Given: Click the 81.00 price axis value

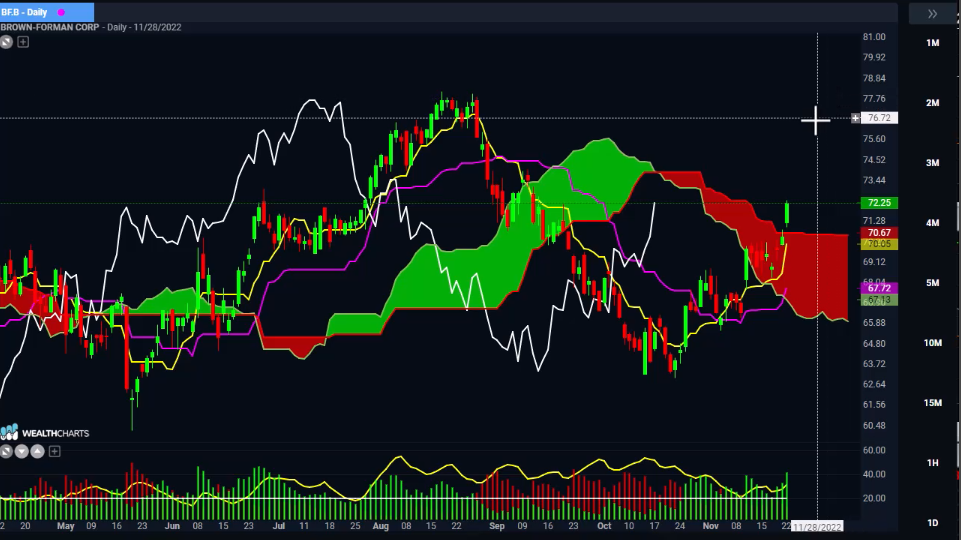Looking at the screenshot, I should pos(874,37).
